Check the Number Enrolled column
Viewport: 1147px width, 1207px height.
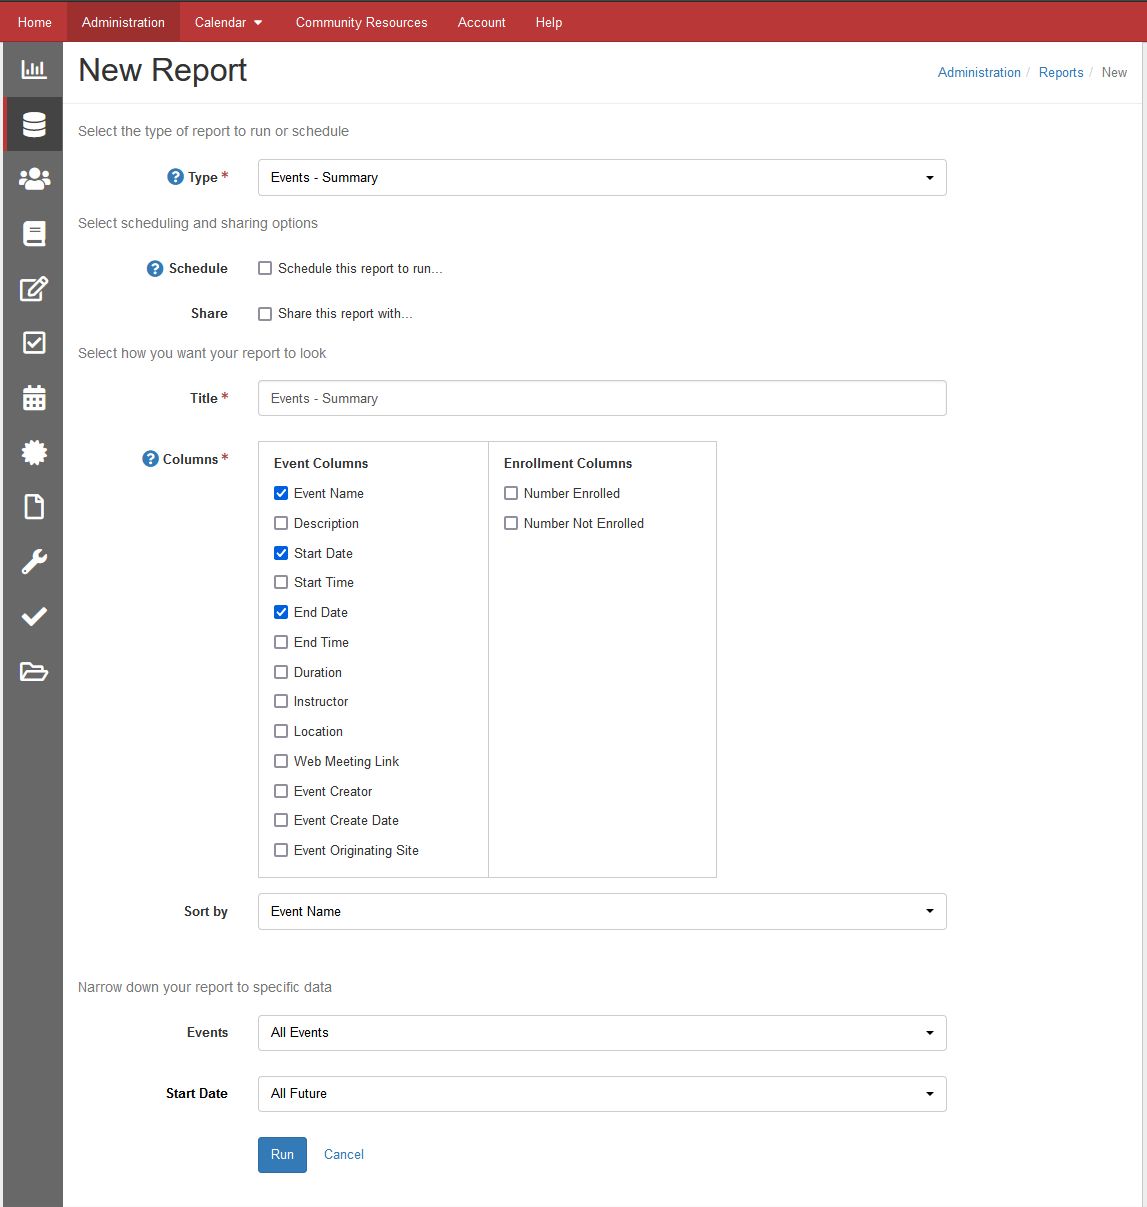coord(511,493)
